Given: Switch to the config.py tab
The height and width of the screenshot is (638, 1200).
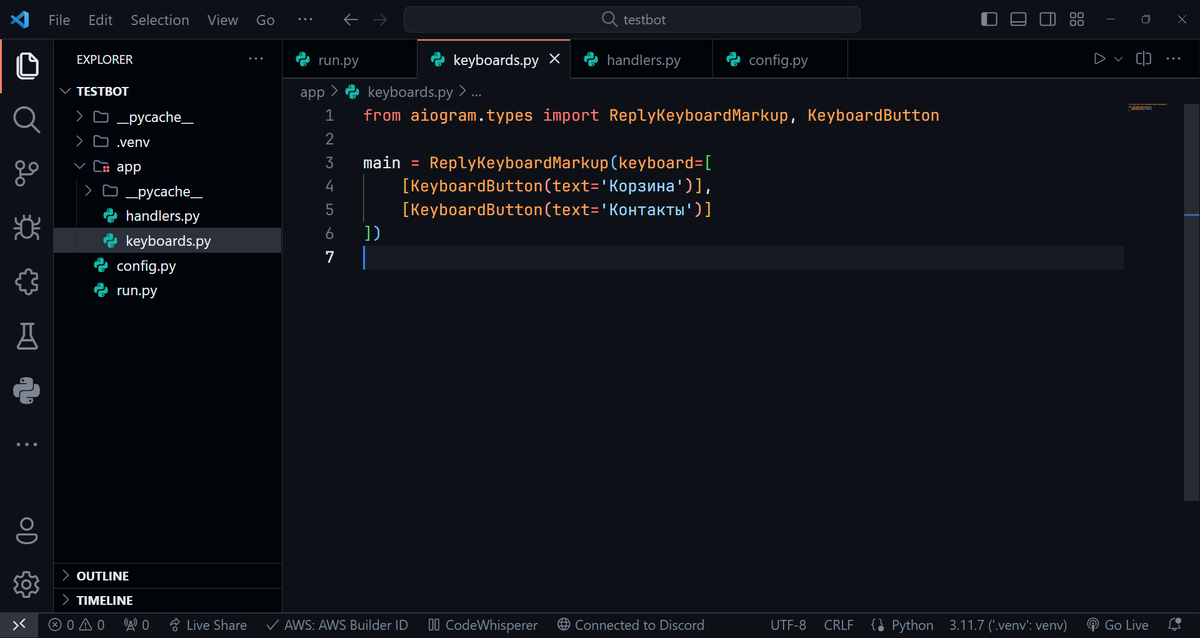Looking at the screenshot, I should pos(780,59).
